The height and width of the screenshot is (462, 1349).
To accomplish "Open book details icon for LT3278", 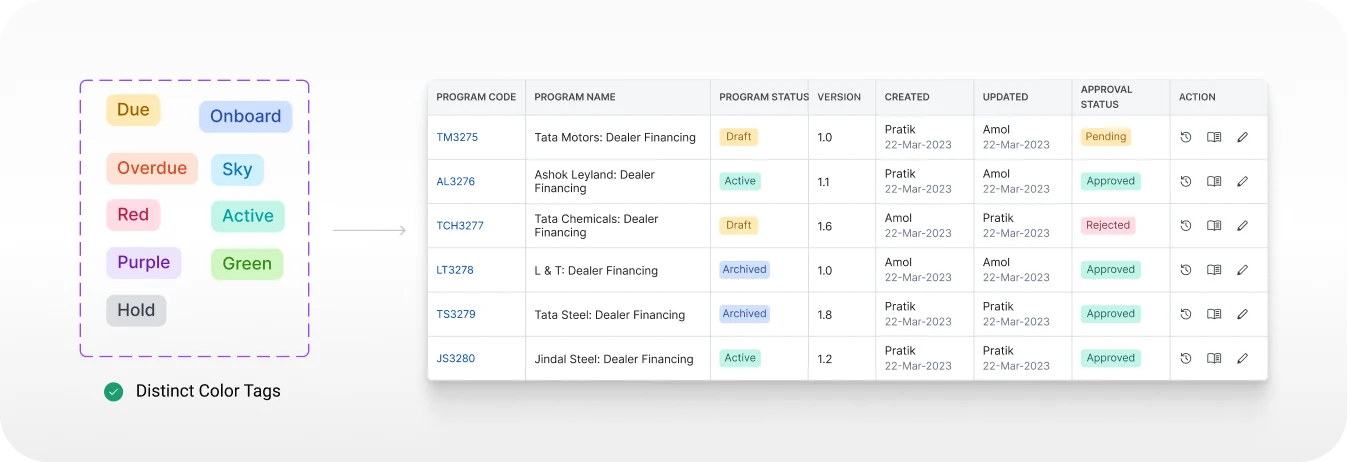I will click(1214, 270).
